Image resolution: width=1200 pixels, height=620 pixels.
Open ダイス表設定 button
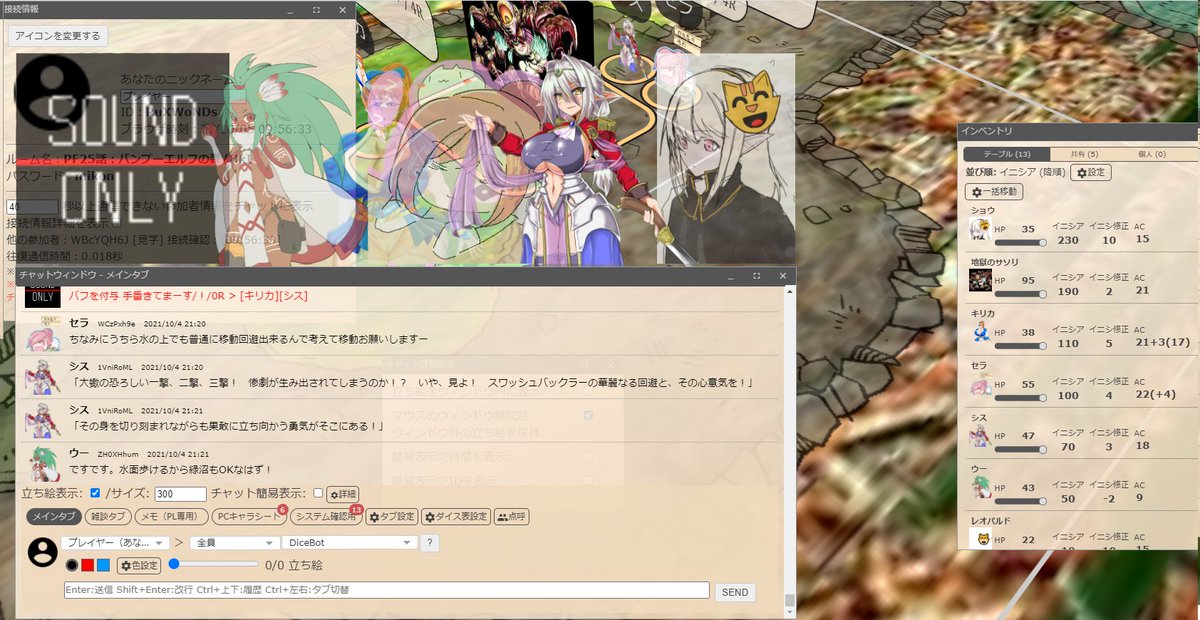point(456,516)
